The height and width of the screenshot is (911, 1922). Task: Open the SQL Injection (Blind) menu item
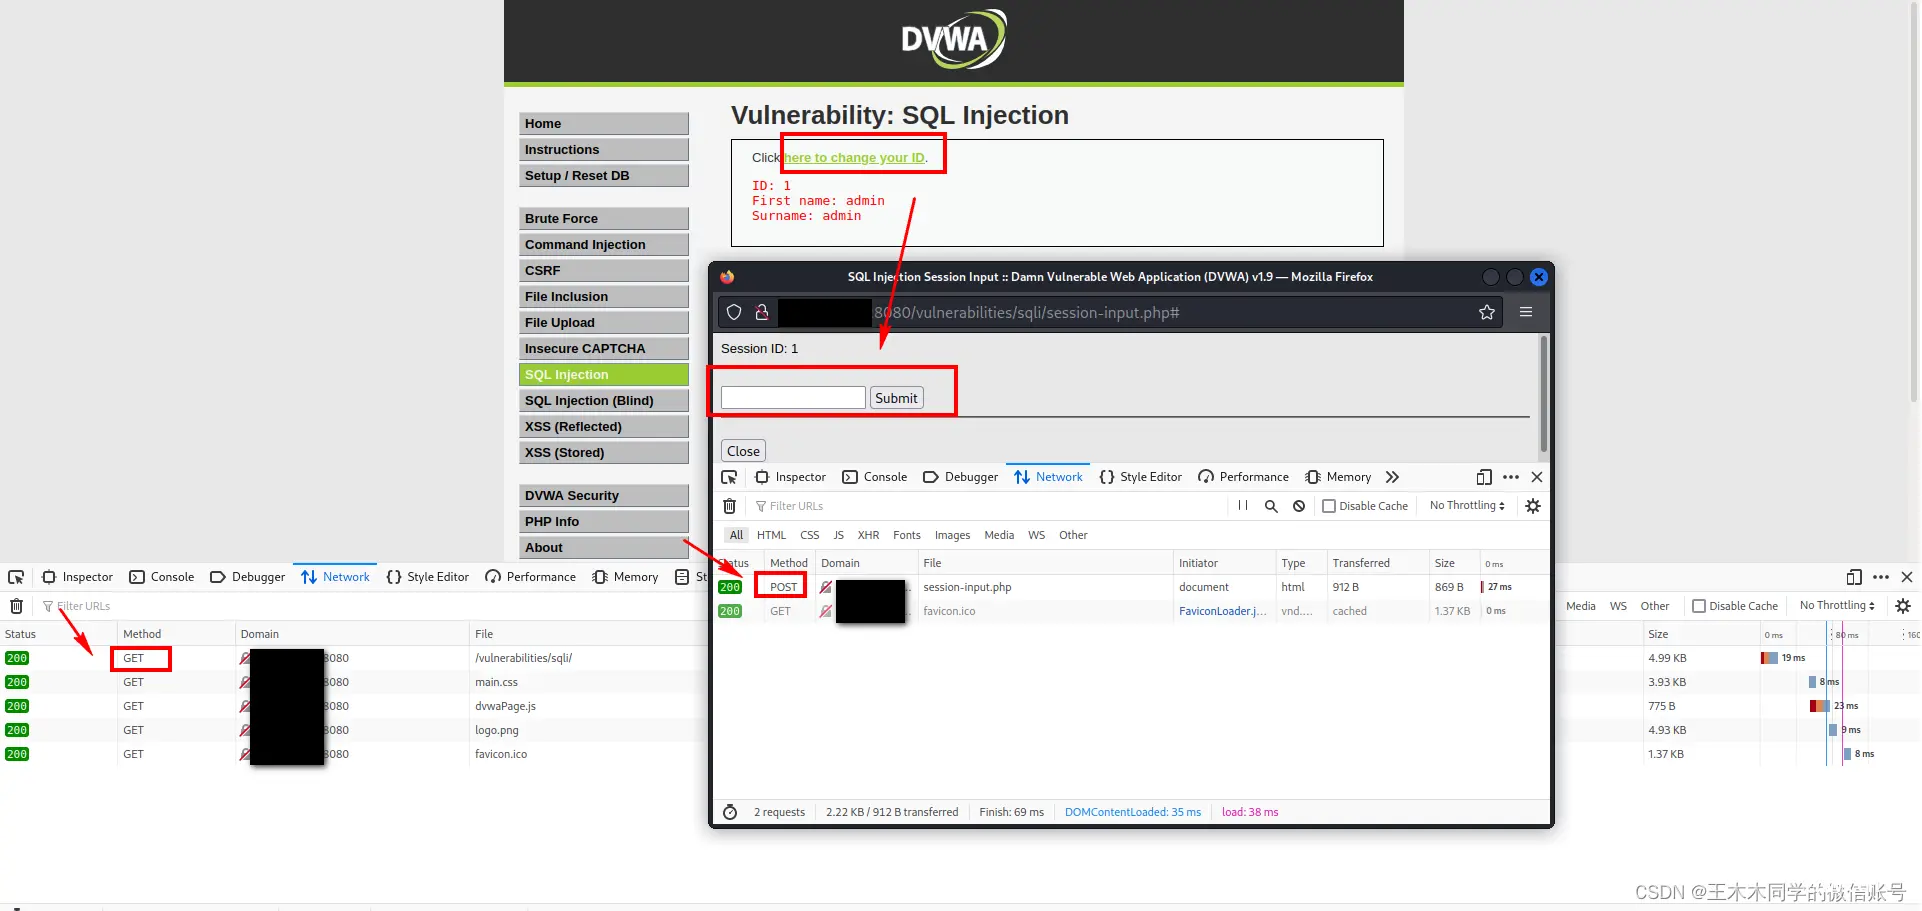(604, 401)
